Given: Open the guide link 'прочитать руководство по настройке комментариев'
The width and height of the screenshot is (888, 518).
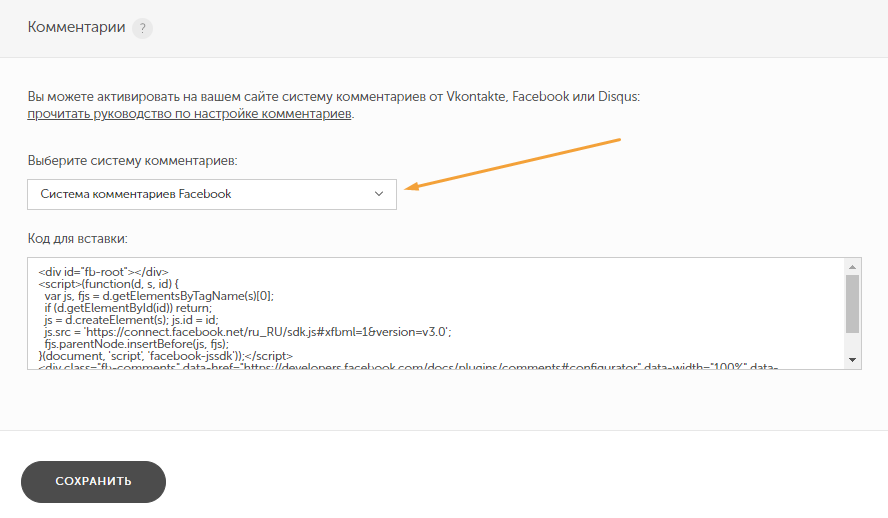Looking at the screenshot, I should click(x=190, y=114).
